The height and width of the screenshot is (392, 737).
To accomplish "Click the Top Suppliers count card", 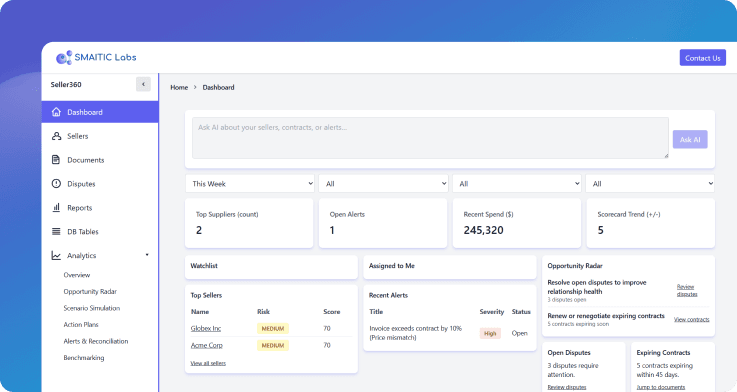I will pyautogui.click(x=249, y=223).
